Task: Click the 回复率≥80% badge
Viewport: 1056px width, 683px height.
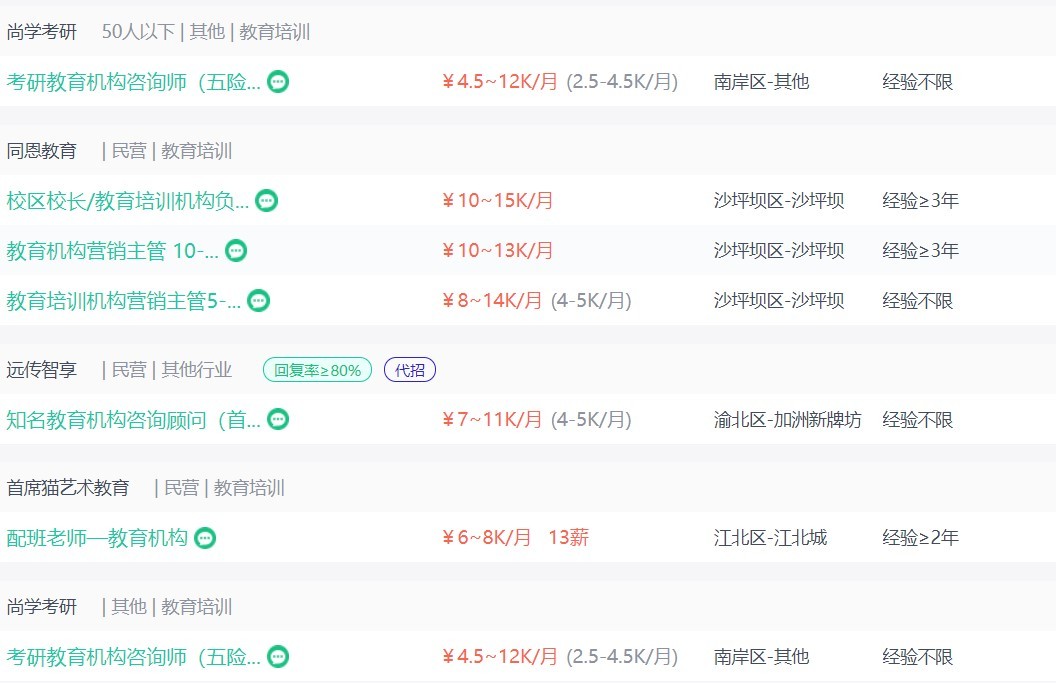Action: (317, 370)
